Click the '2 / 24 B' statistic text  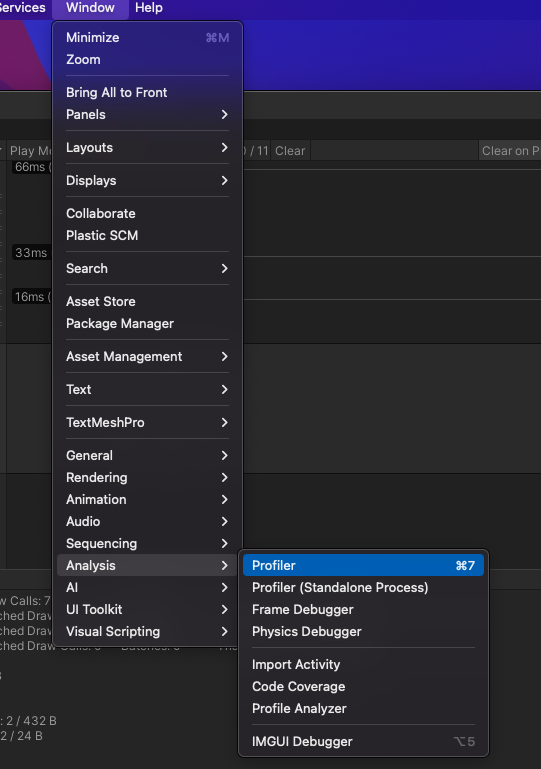(x=22, y=736)
